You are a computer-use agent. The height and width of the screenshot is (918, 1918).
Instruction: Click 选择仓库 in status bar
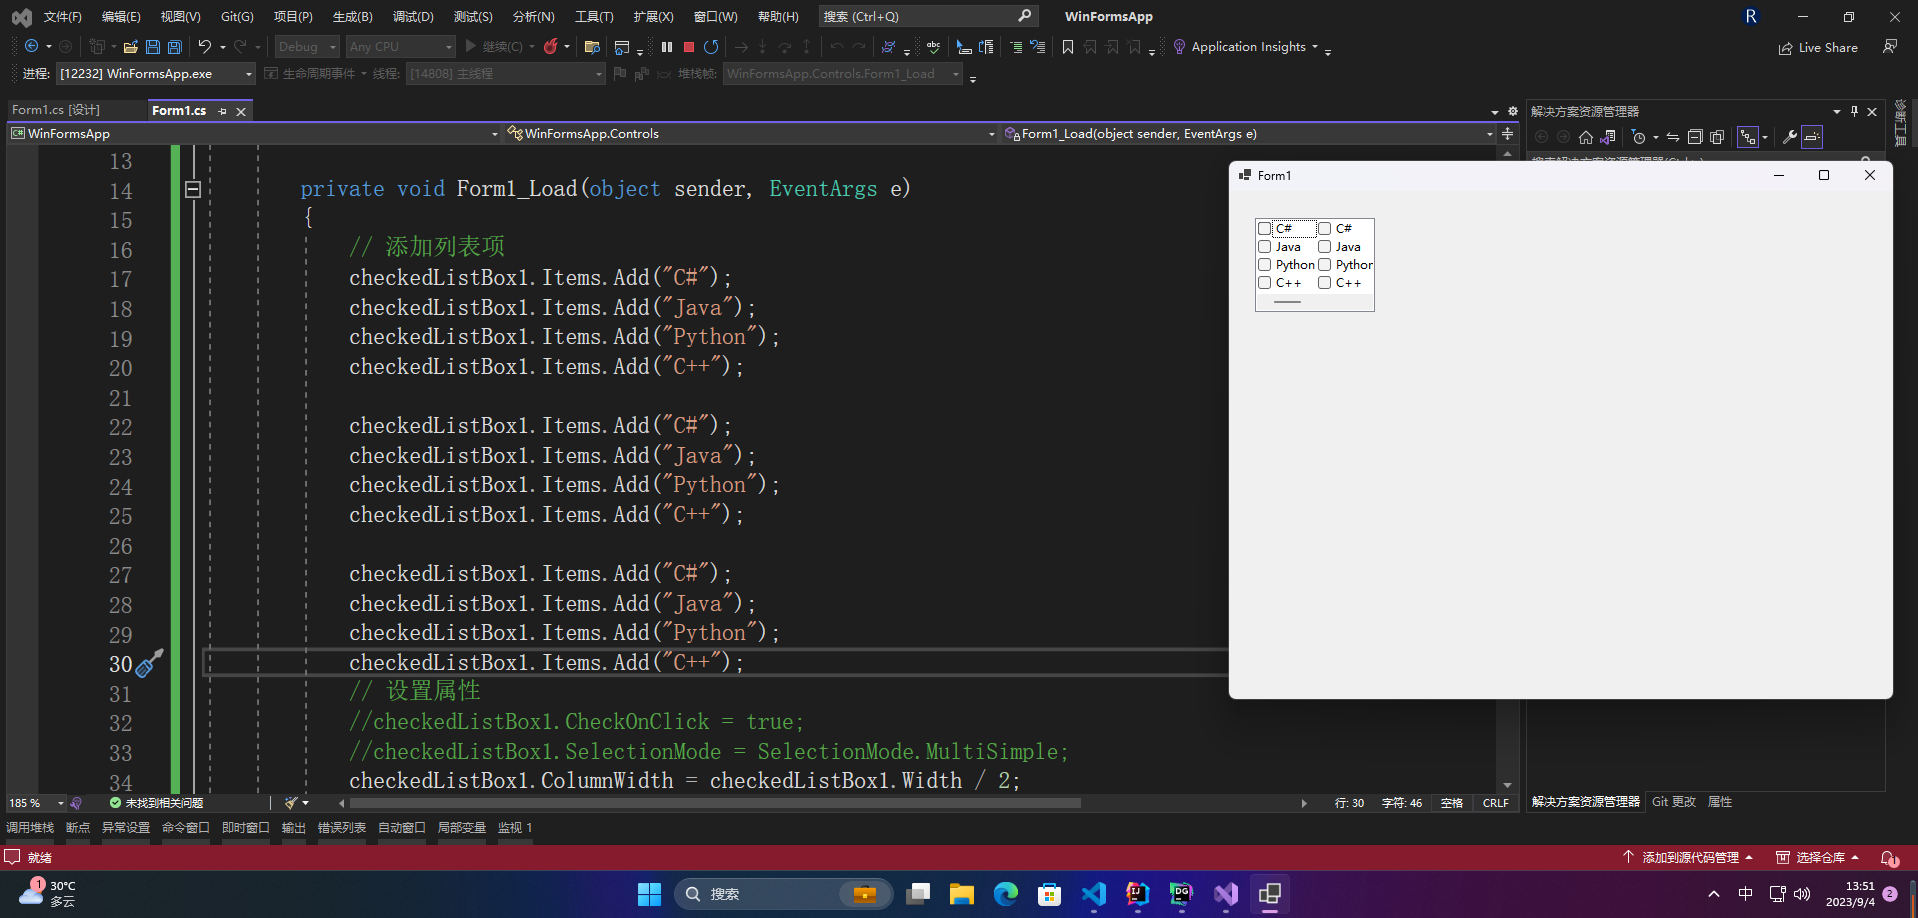tap(1818, 858)
